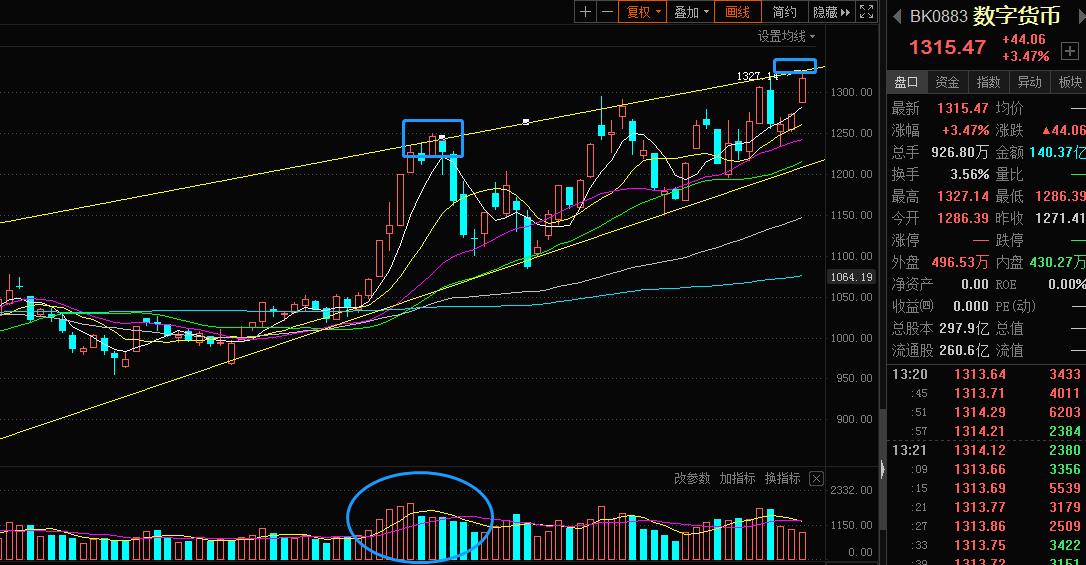The image size is (1086, 565).
Task: Click the change percent +3.47% in the header
Action: (1026, 55)
